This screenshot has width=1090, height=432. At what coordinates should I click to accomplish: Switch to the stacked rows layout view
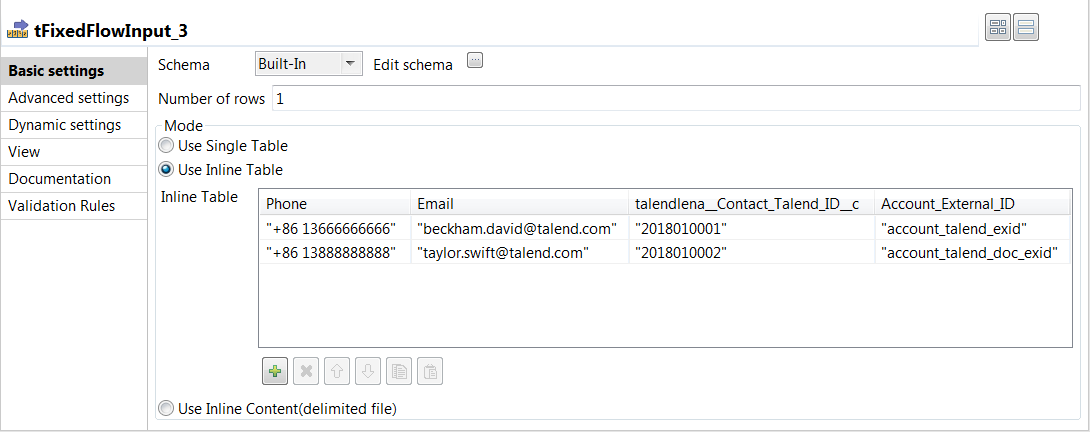(x=1026, y=27)
